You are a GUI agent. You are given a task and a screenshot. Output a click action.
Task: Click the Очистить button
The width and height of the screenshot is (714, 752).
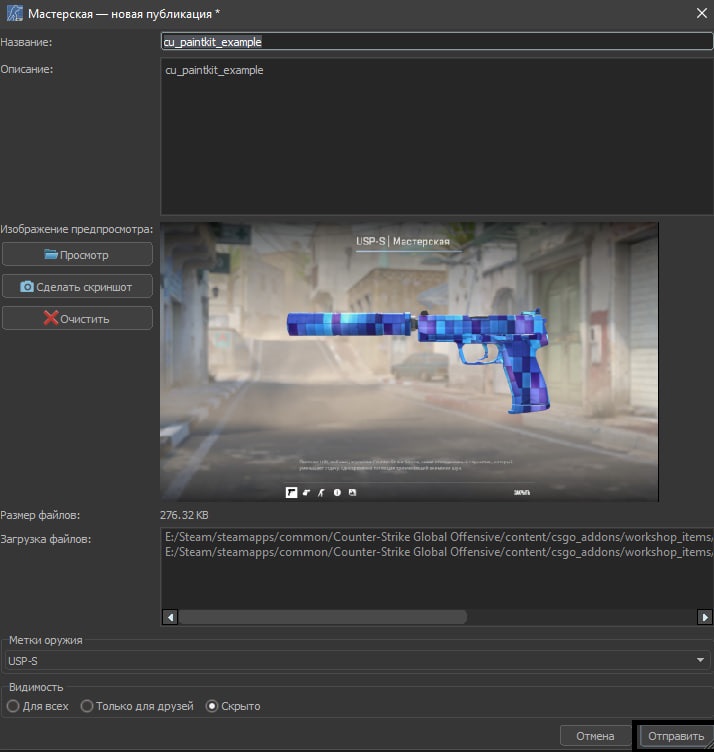click(77, 318)
